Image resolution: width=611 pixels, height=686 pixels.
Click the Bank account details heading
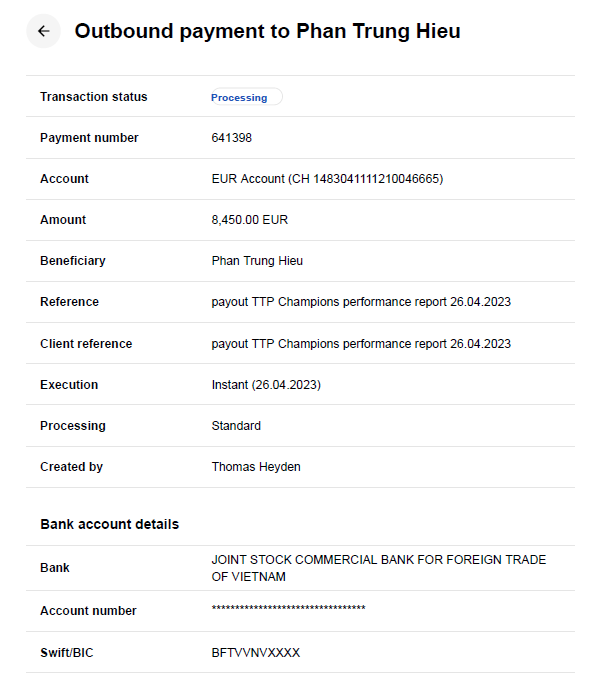(110, 524)
